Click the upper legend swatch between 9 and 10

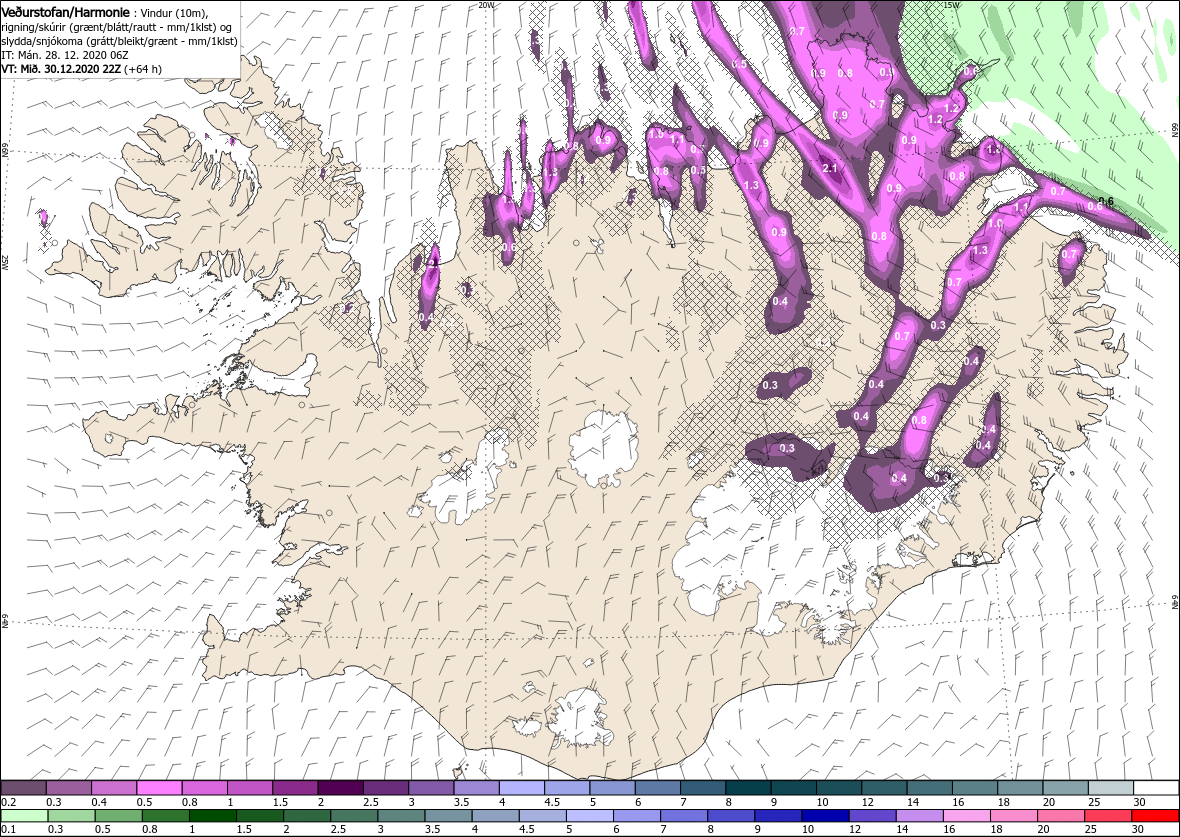point(793,788)
